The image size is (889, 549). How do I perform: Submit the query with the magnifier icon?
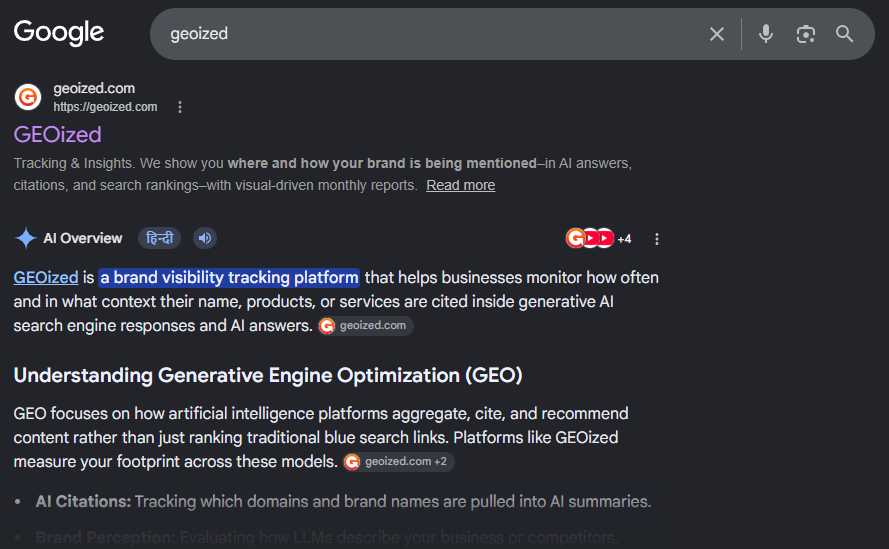(x=844, y=34)
